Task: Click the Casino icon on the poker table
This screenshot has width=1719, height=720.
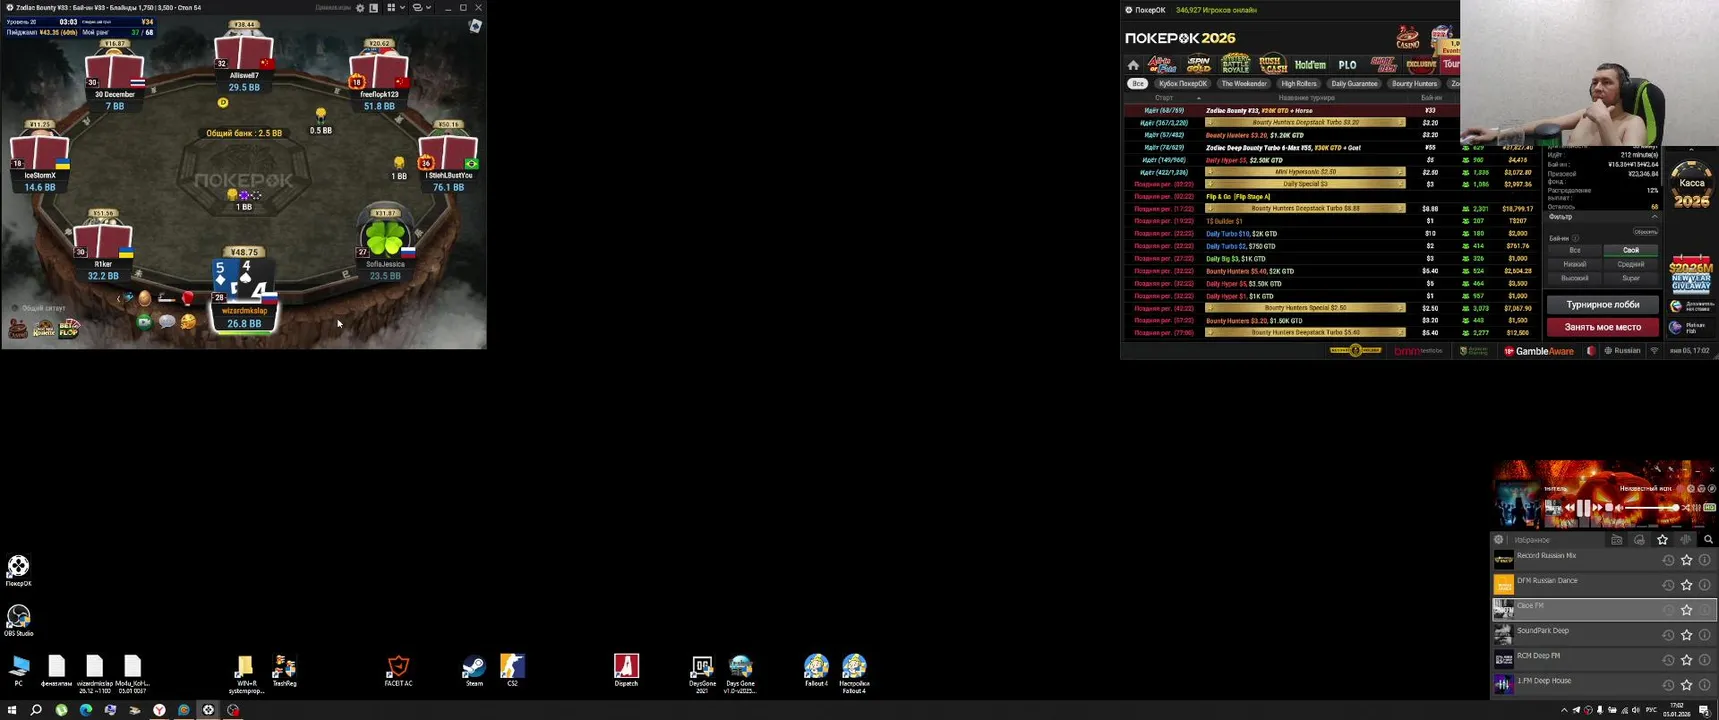Action: [18, 329]
